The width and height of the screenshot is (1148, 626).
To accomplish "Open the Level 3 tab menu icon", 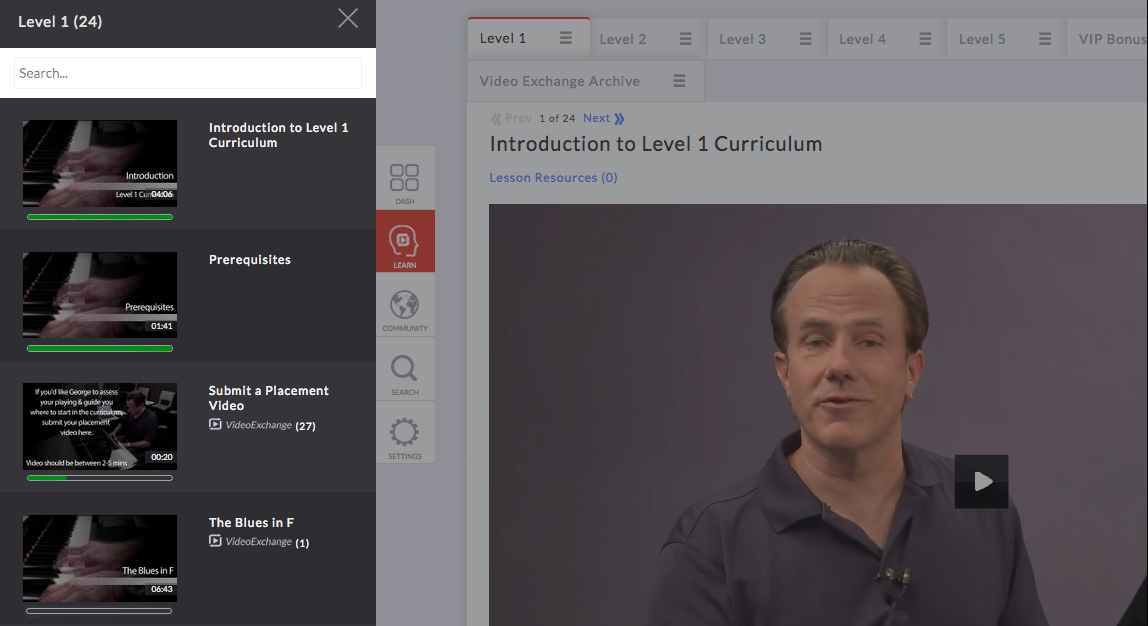I will click(805, 39).
